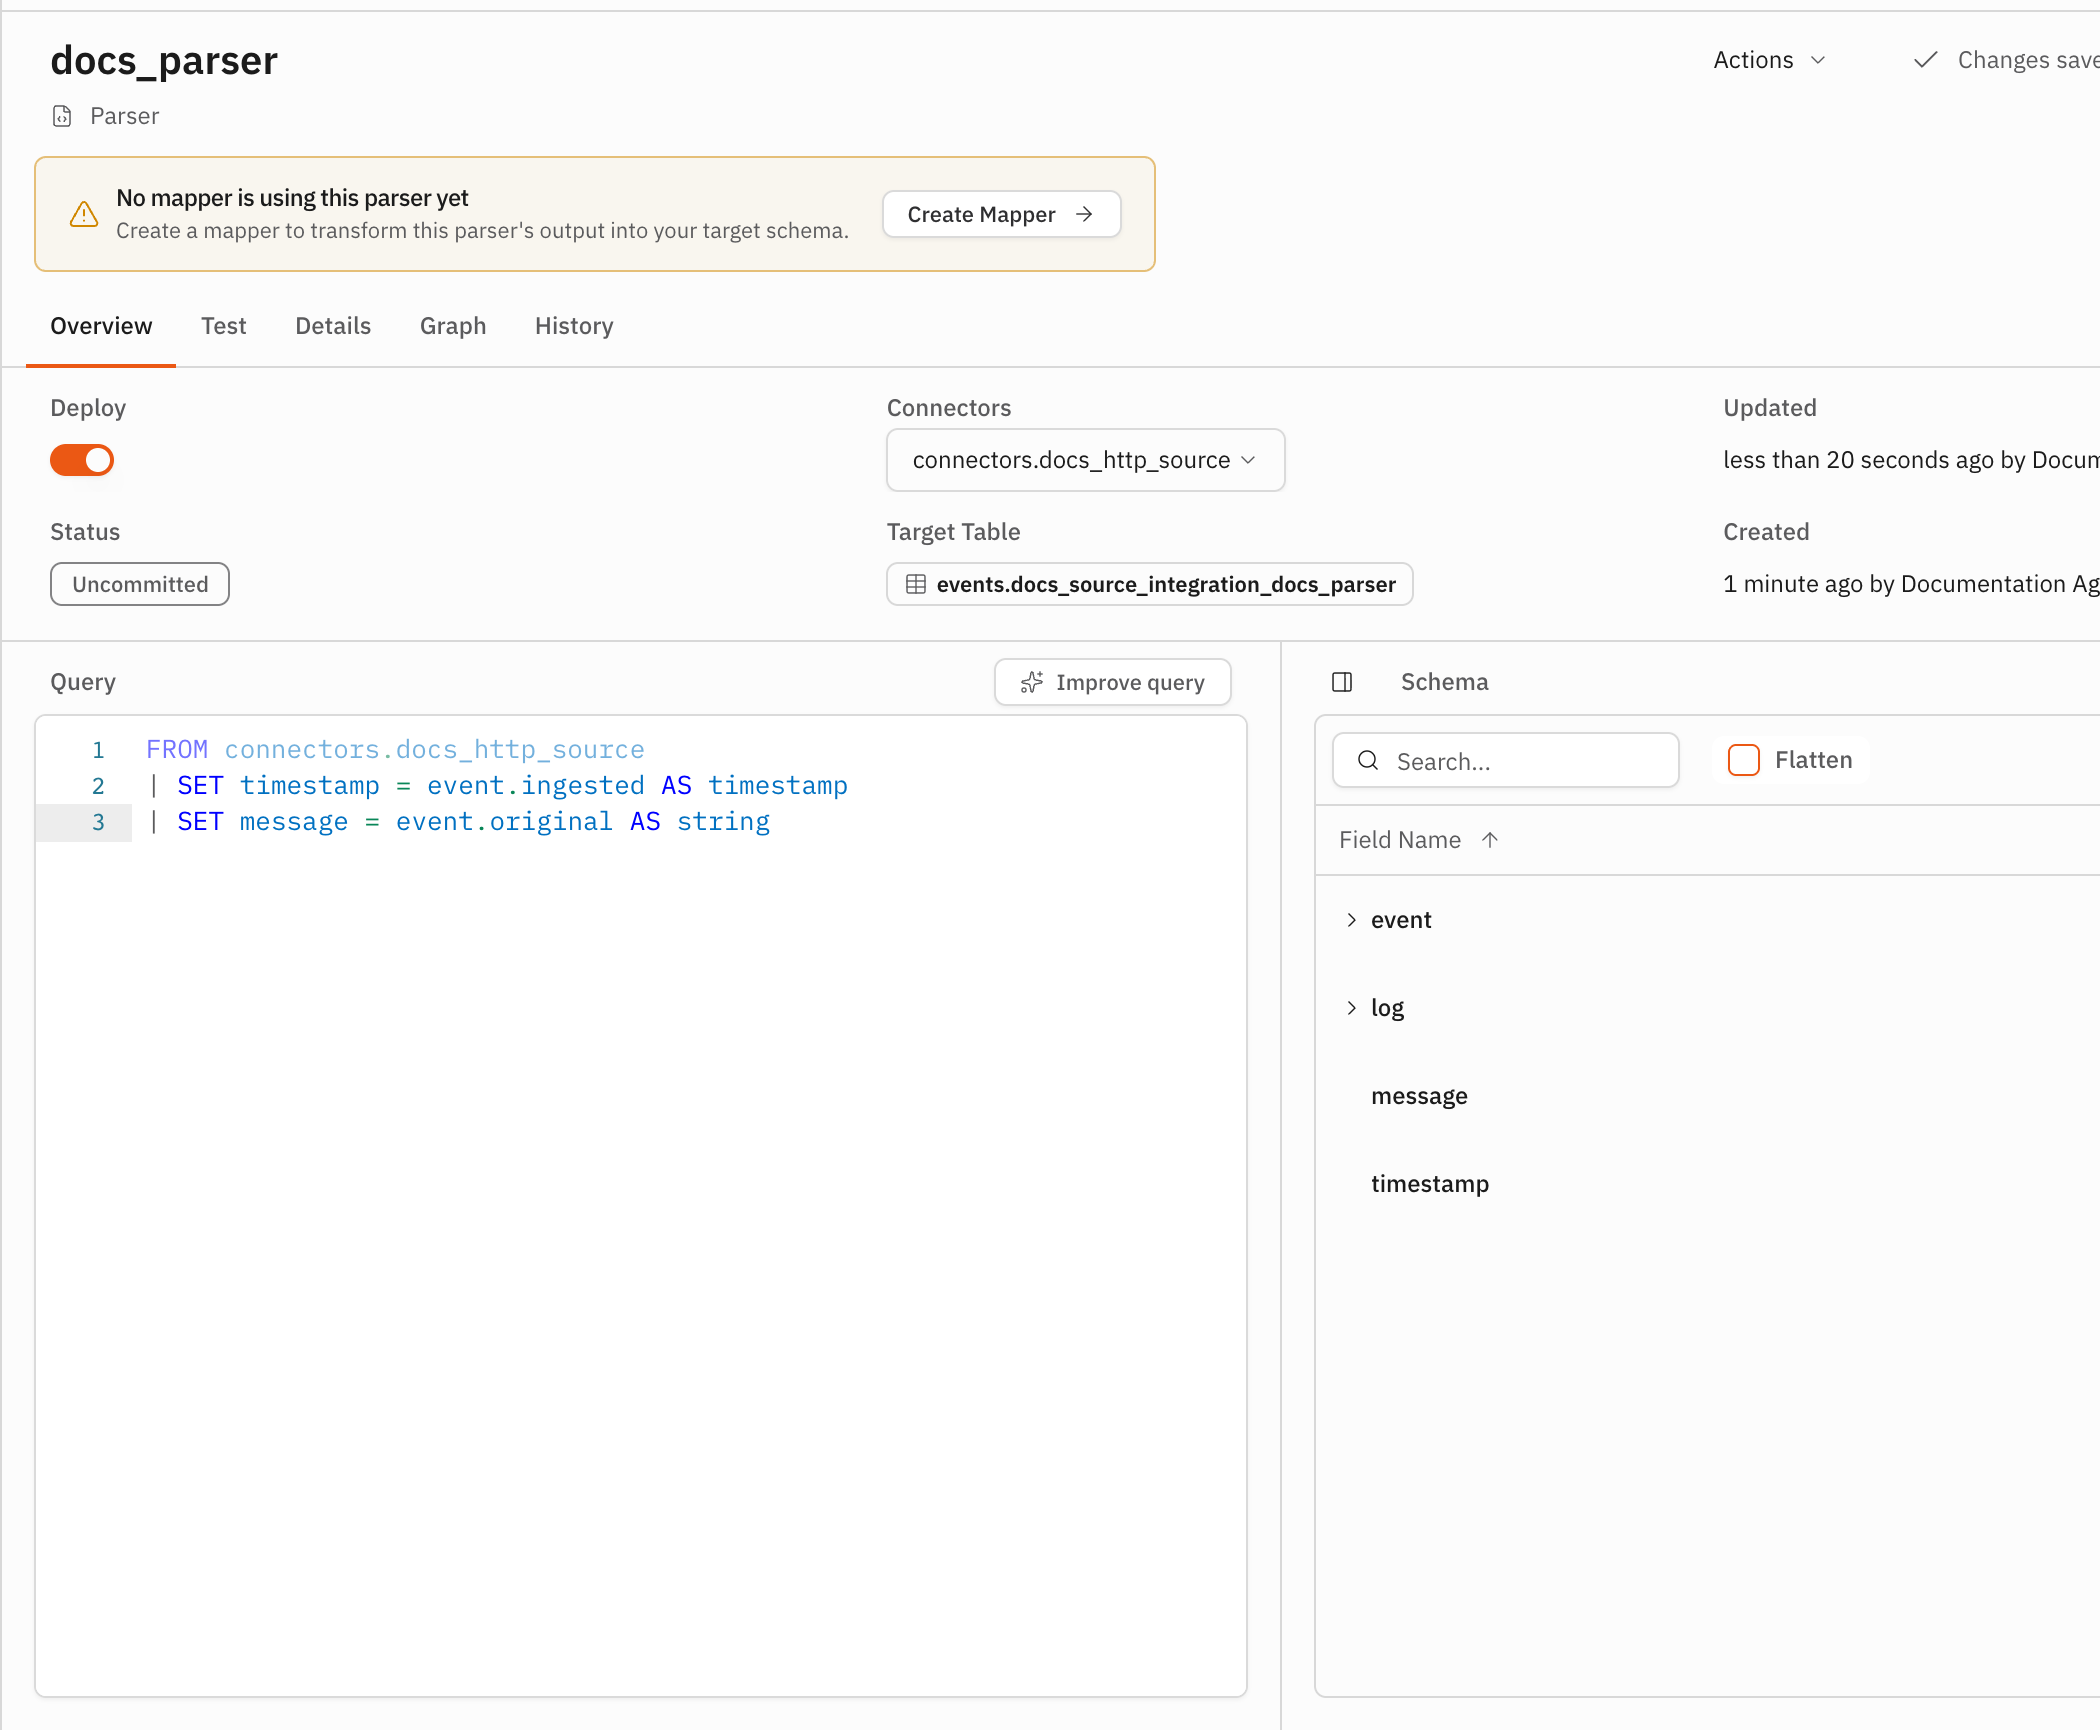Click the table icon in Target Table
This screenshot has width=2100, height=1730.
pyautogui.click(x=915, y=584)
